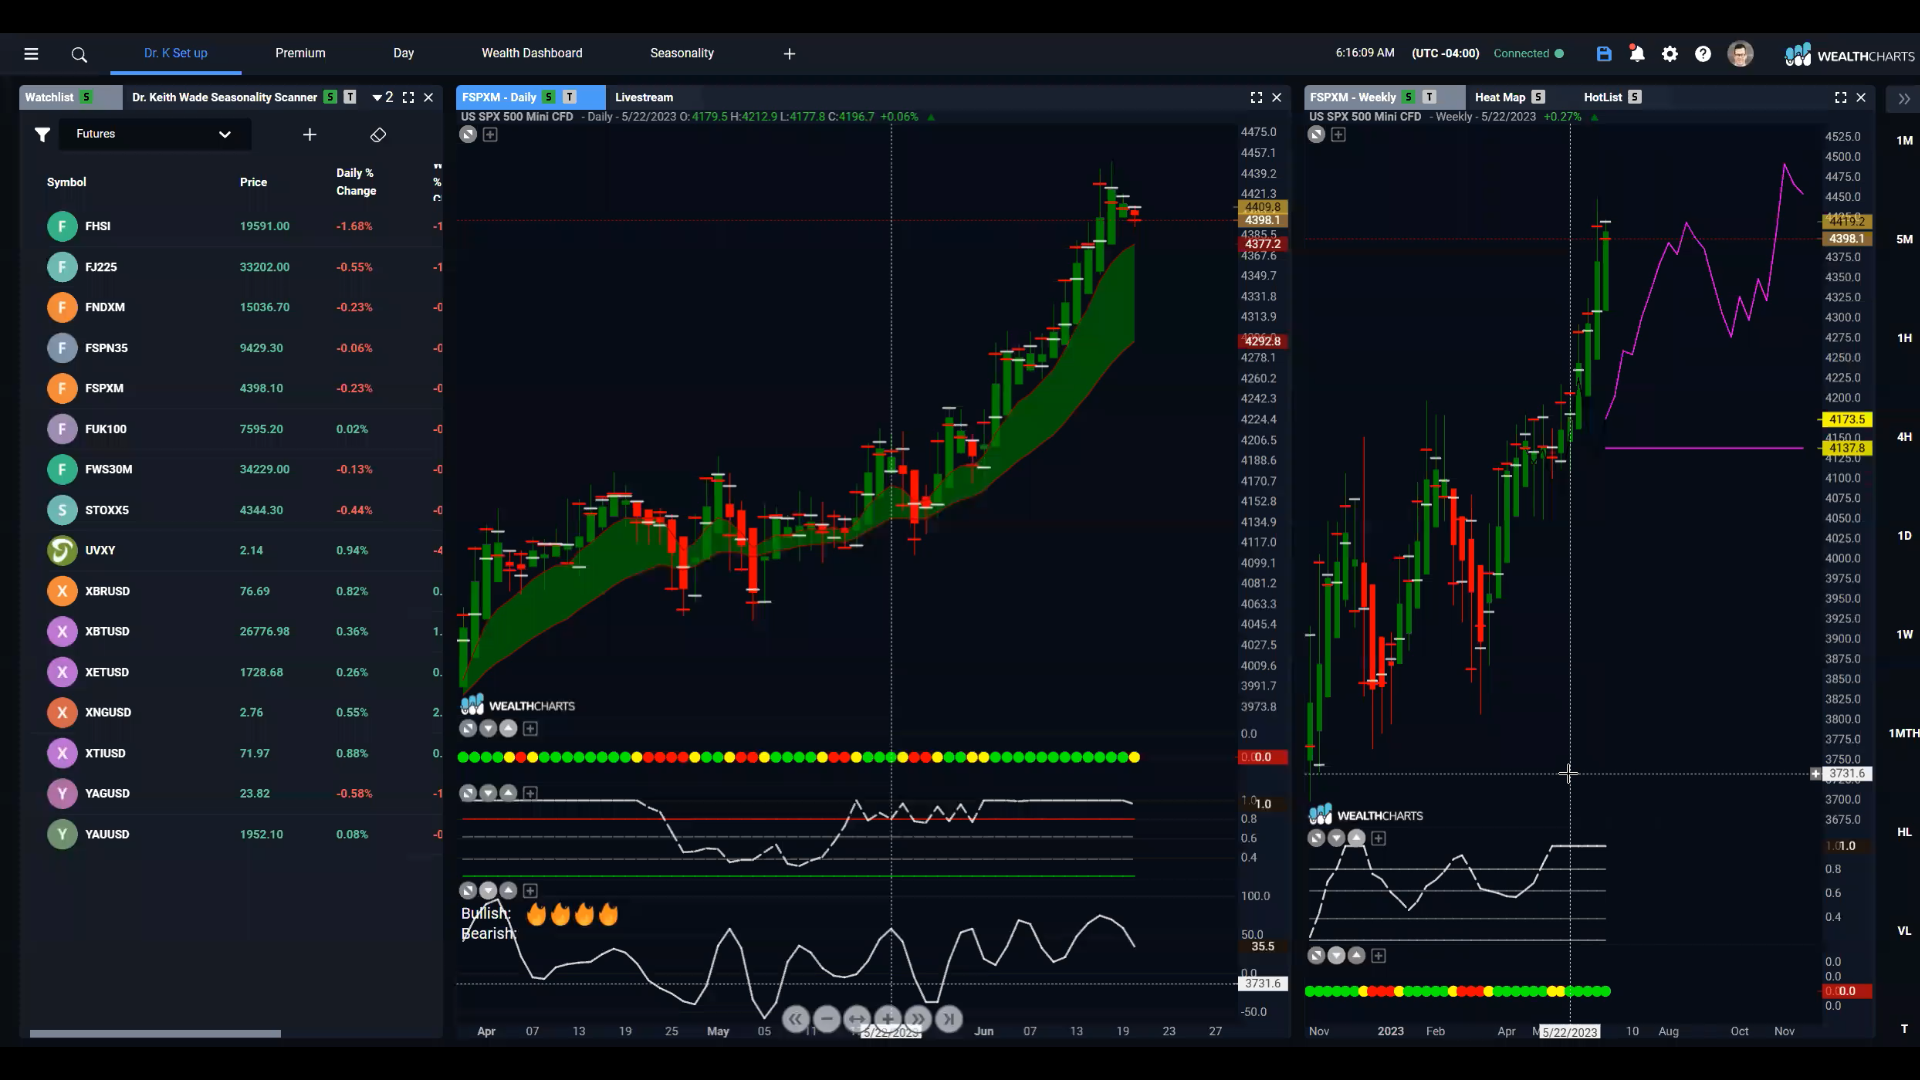Maximize the FSPXM Weekly chart panel
Screen dimensions: 1920x1080
[1840, 97]
